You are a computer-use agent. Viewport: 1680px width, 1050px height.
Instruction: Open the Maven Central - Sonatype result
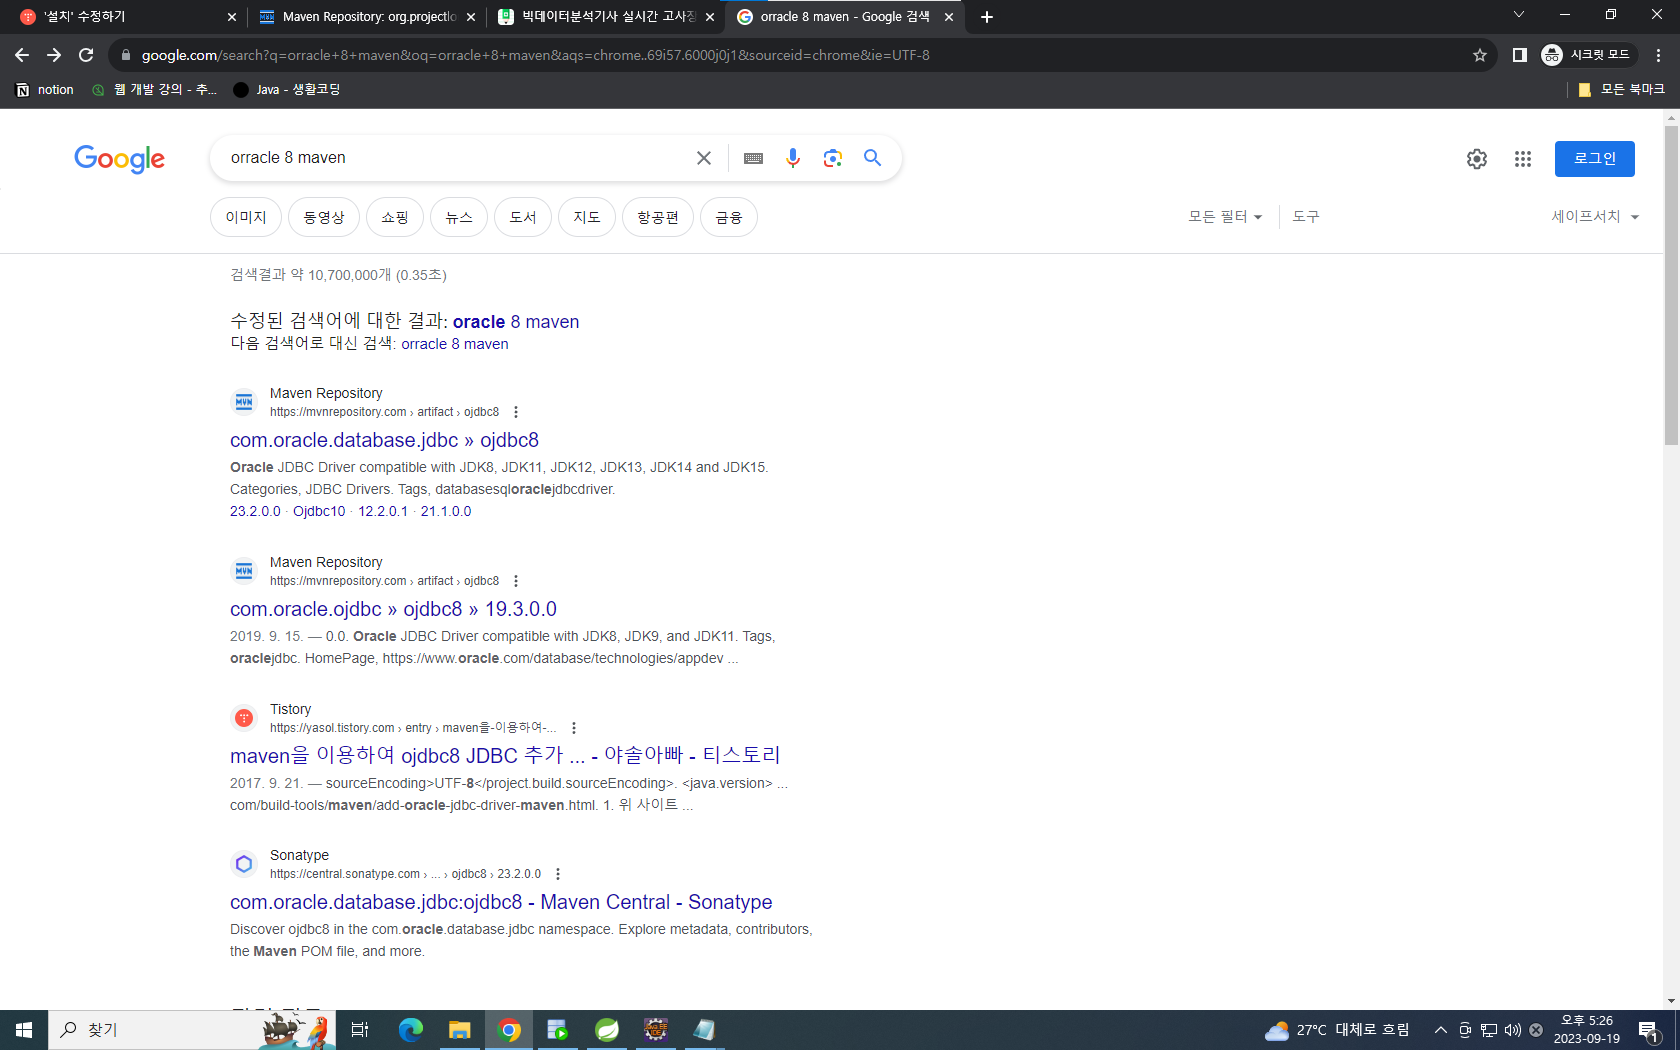501,902
